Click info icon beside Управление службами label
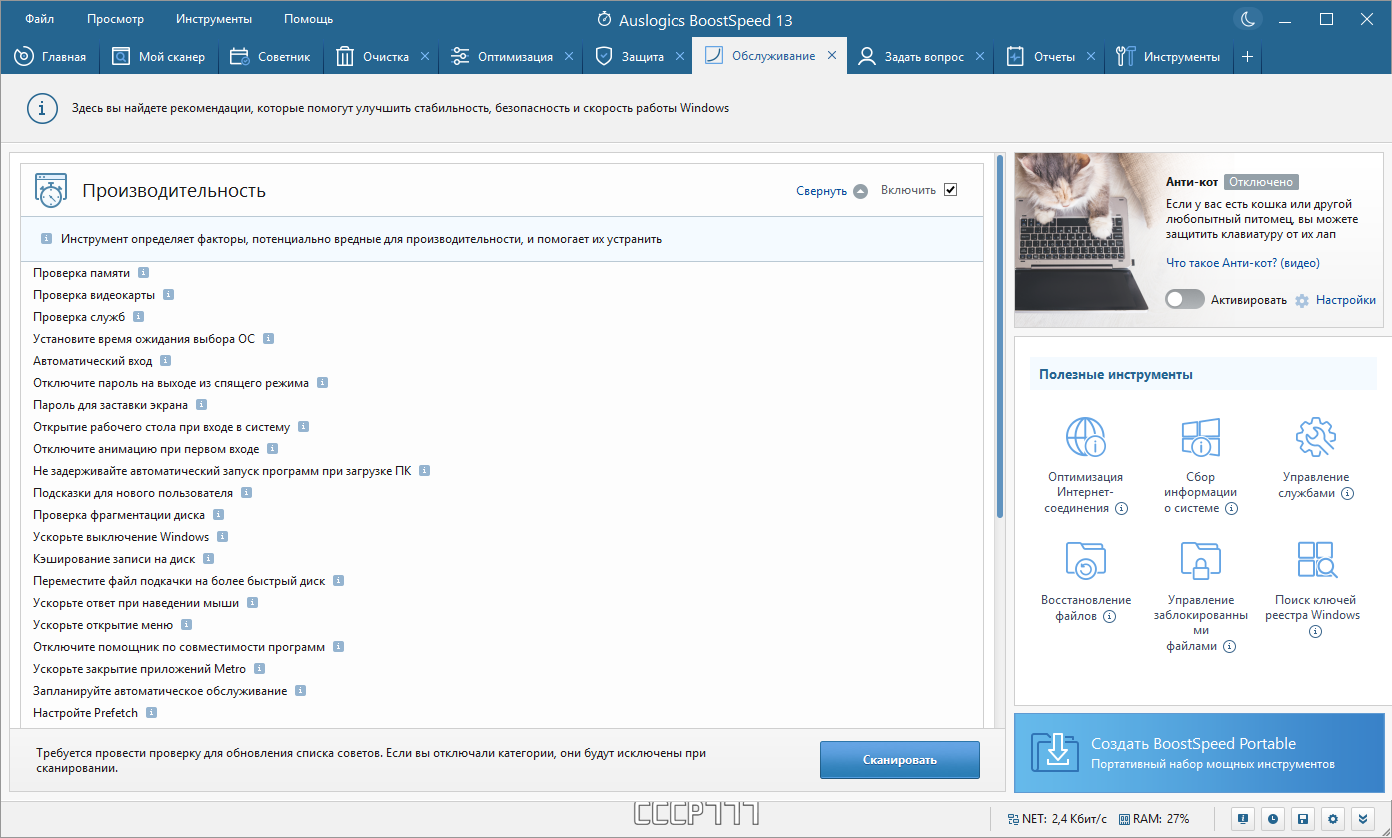This screenshot has width=1392, height=838. click(1348, 493)
